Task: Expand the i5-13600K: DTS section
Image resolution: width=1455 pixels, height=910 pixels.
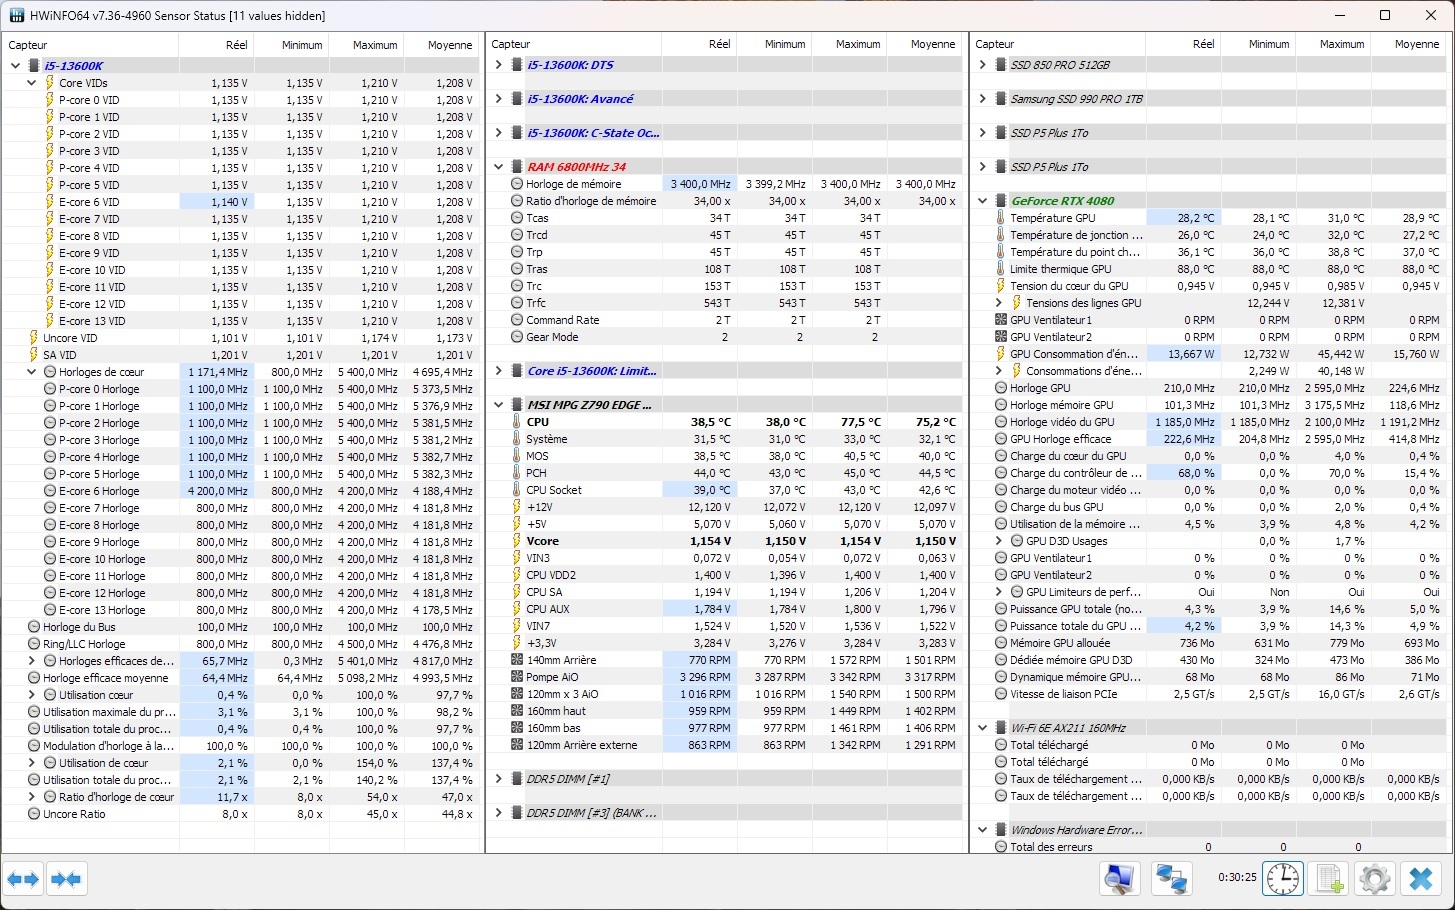Action: coord(499,65)
